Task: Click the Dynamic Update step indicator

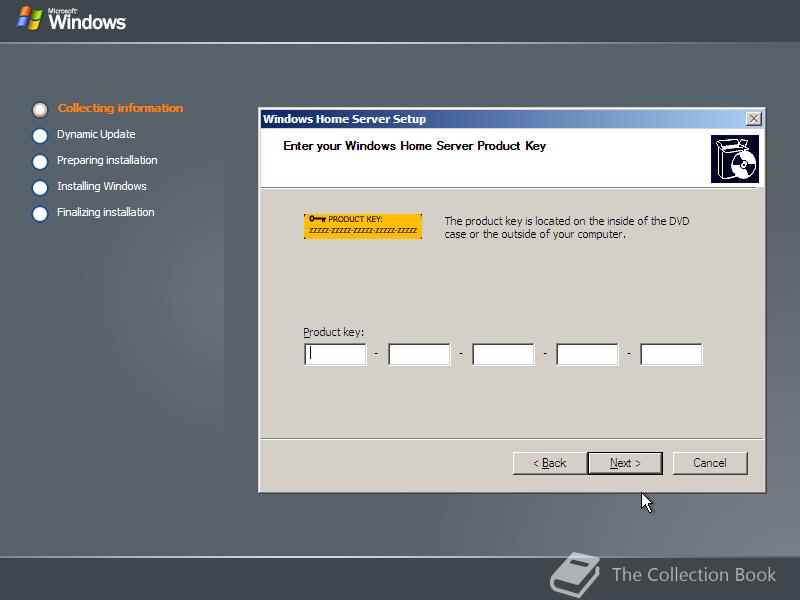Action: click(x=40, y=135)
